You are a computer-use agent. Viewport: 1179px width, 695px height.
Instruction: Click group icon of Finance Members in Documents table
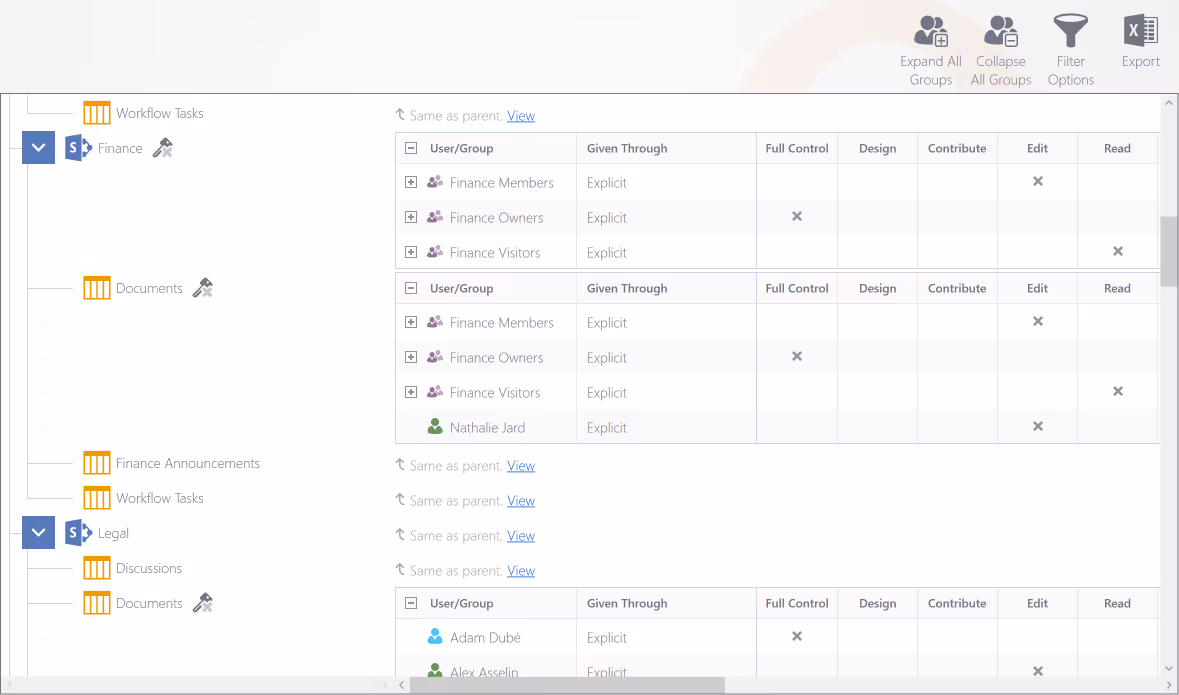tap(435, 322)
